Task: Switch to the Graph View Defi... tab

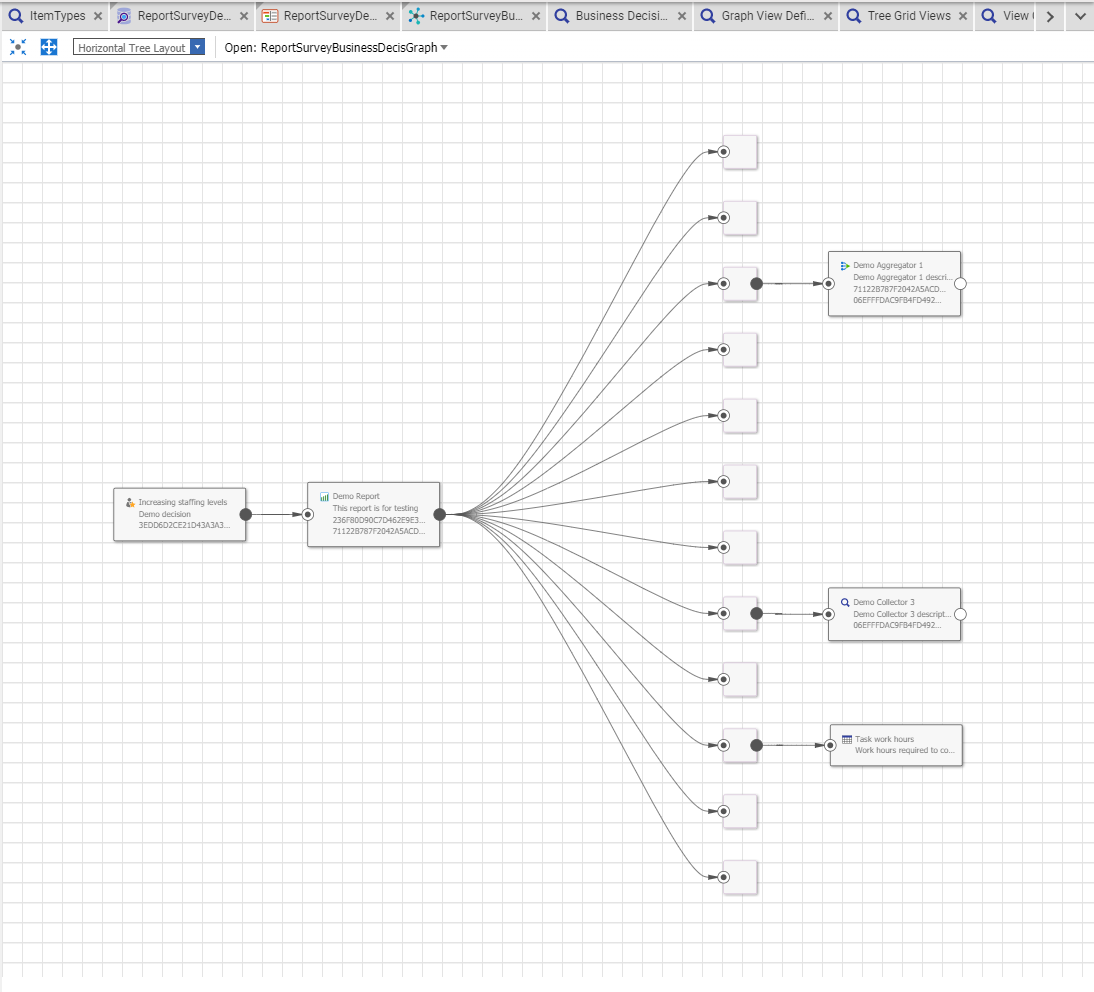Action: click(767, 15)
